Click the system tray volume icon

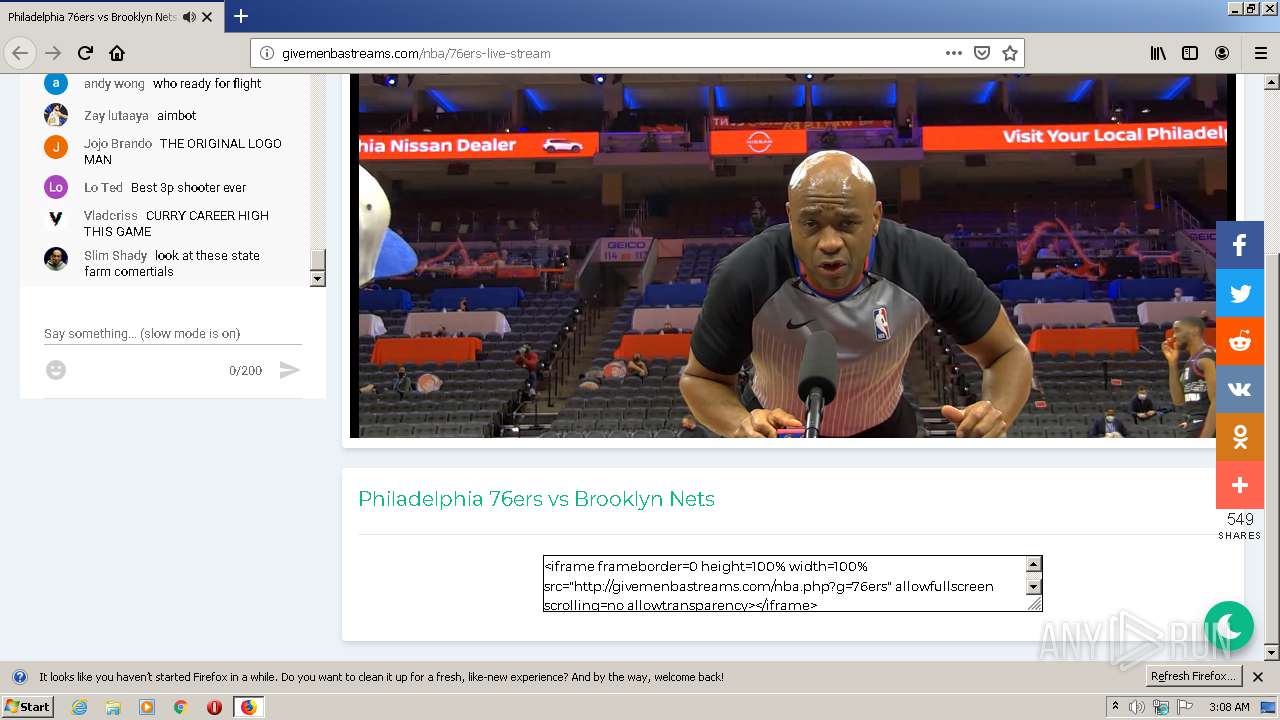[1137, 707]
